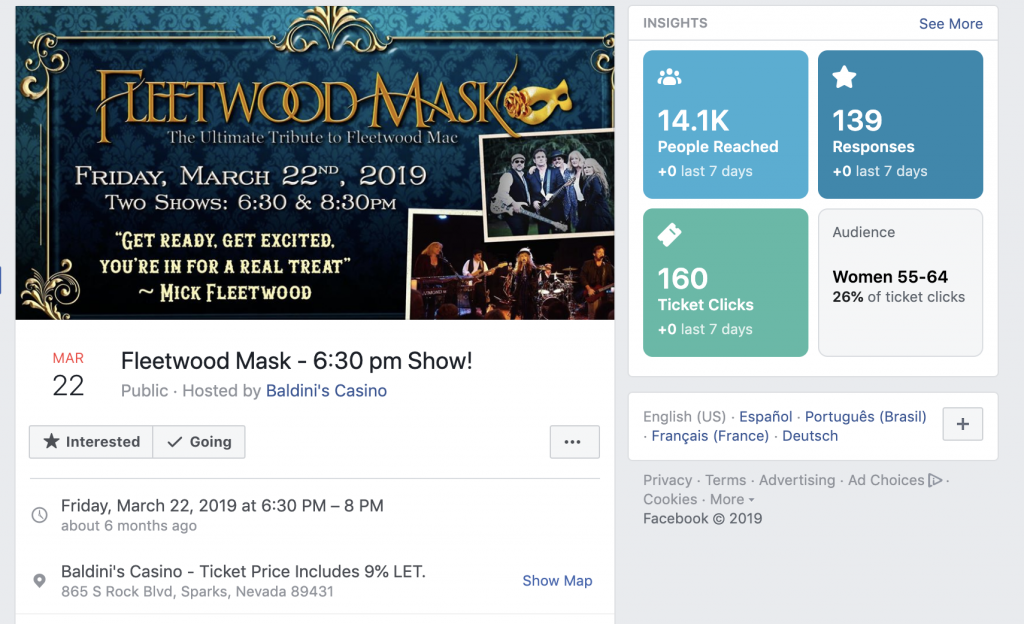Click the star icon in Responses card
1024x624 pixels.
844,77
